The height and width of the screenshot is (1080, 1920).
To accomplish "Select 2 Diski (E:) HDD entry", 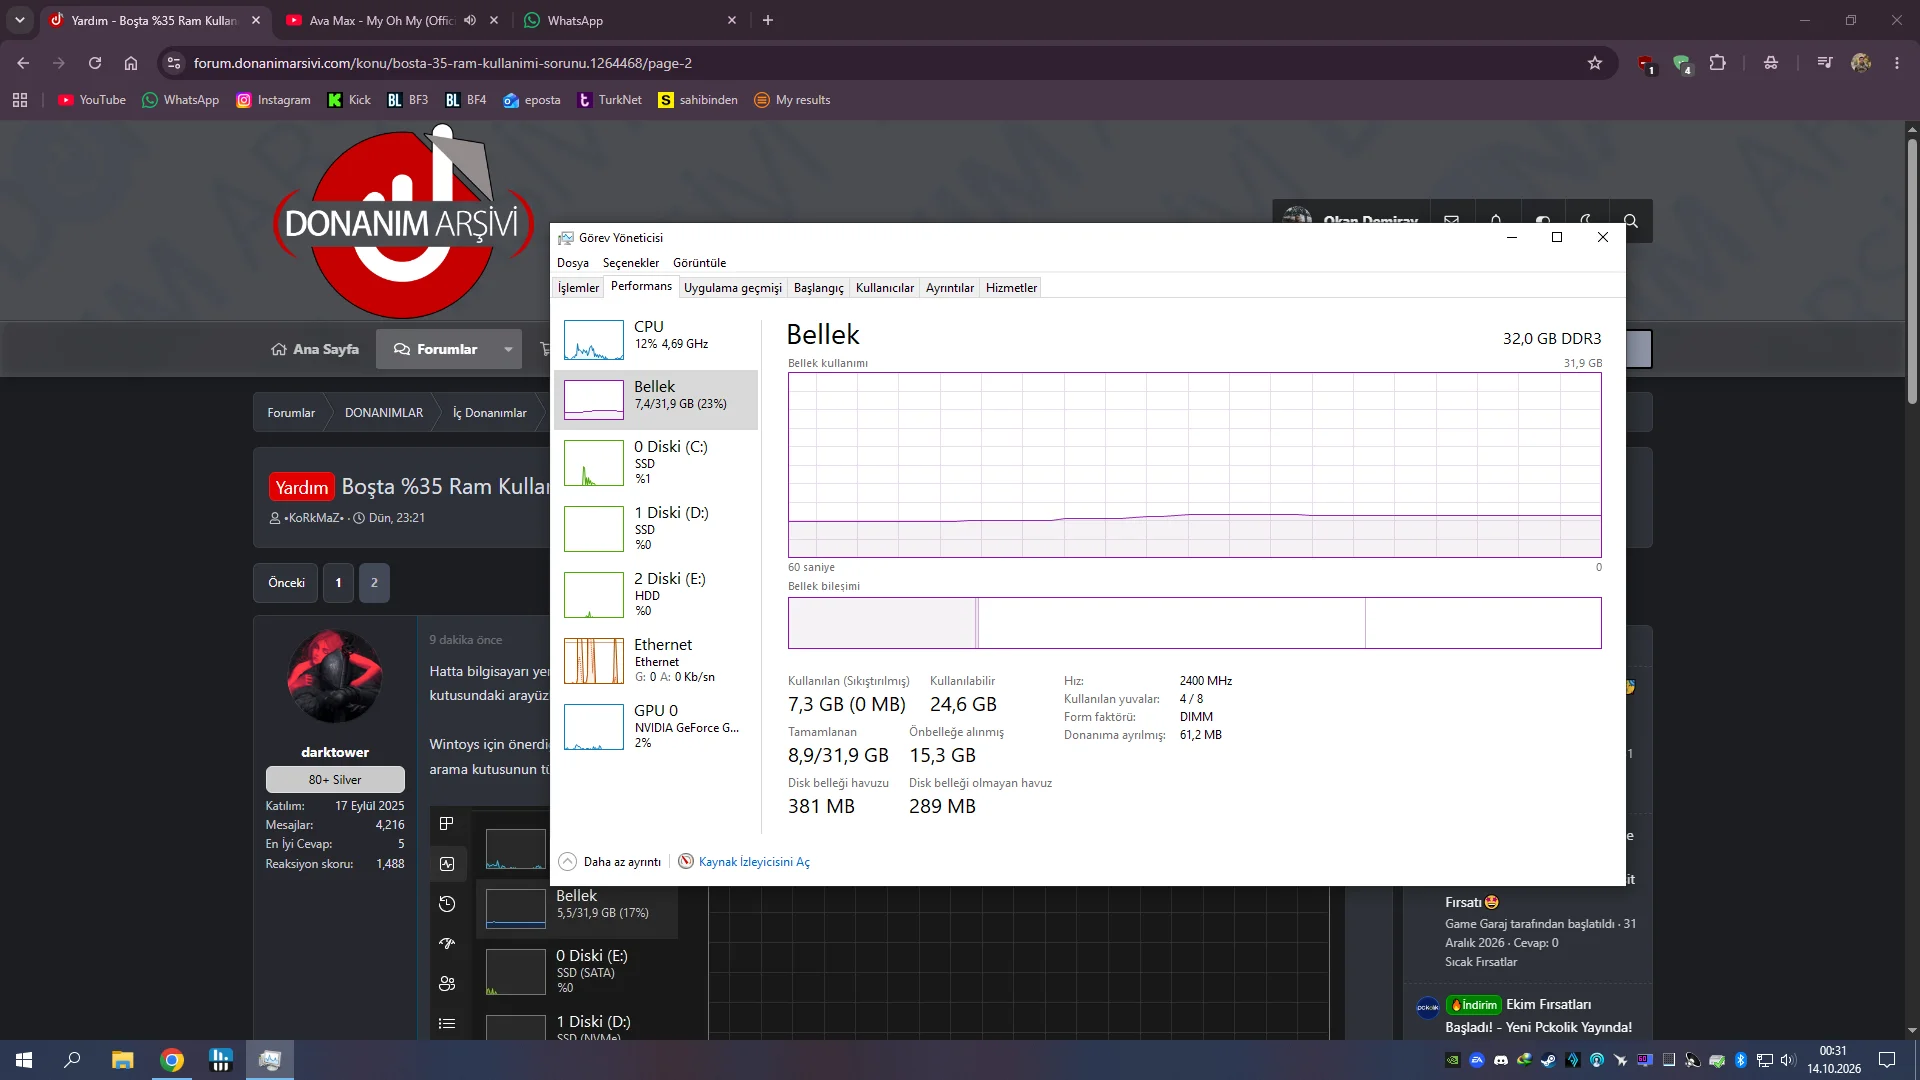I will pyautogui.click(x=655, y=594).
